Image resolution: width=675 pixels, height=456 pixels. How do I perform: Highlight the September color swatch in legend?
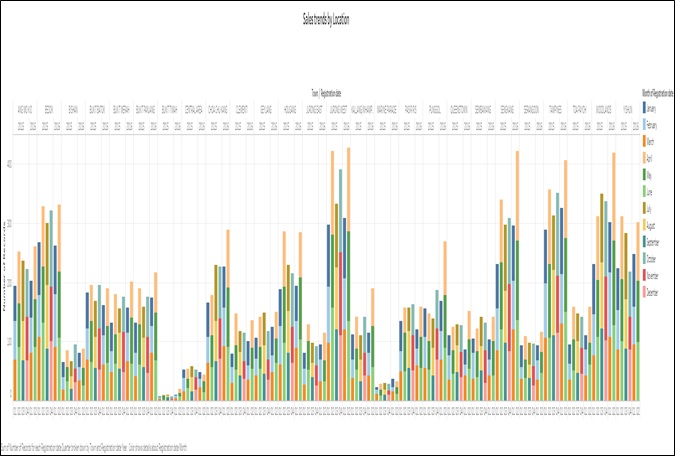[x=644, y=242]
